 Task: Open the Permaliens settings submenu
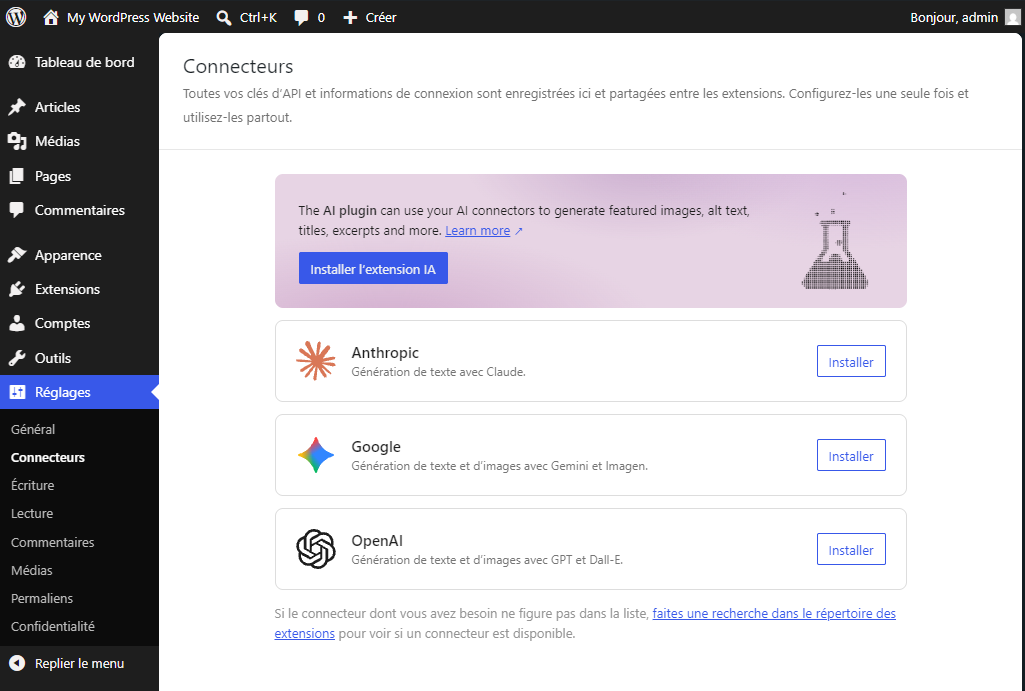pyautogui.click(x=42, y=598)
